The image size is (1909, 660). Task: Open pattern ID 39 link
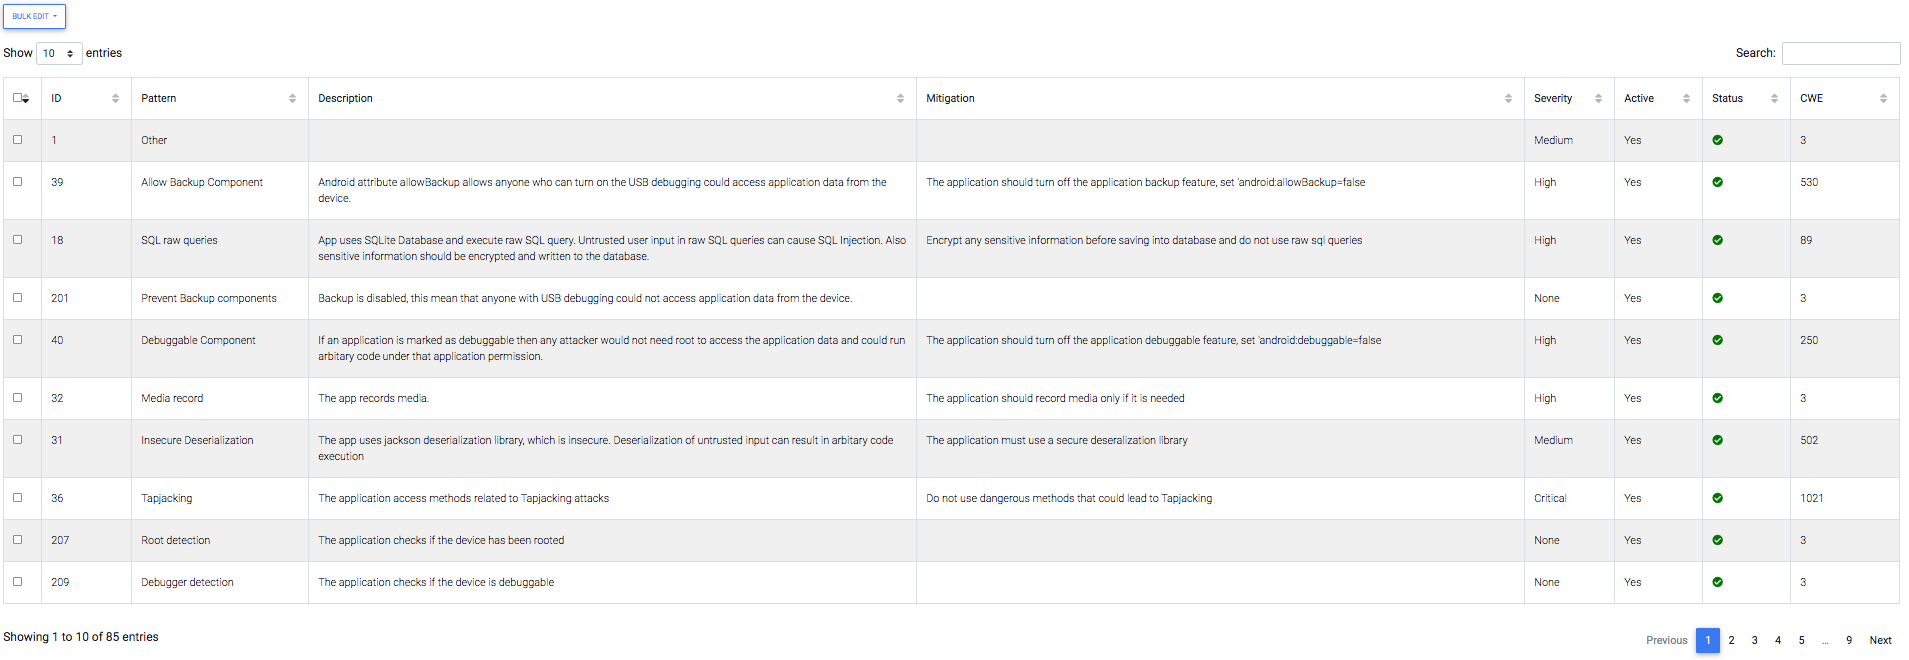57,182
